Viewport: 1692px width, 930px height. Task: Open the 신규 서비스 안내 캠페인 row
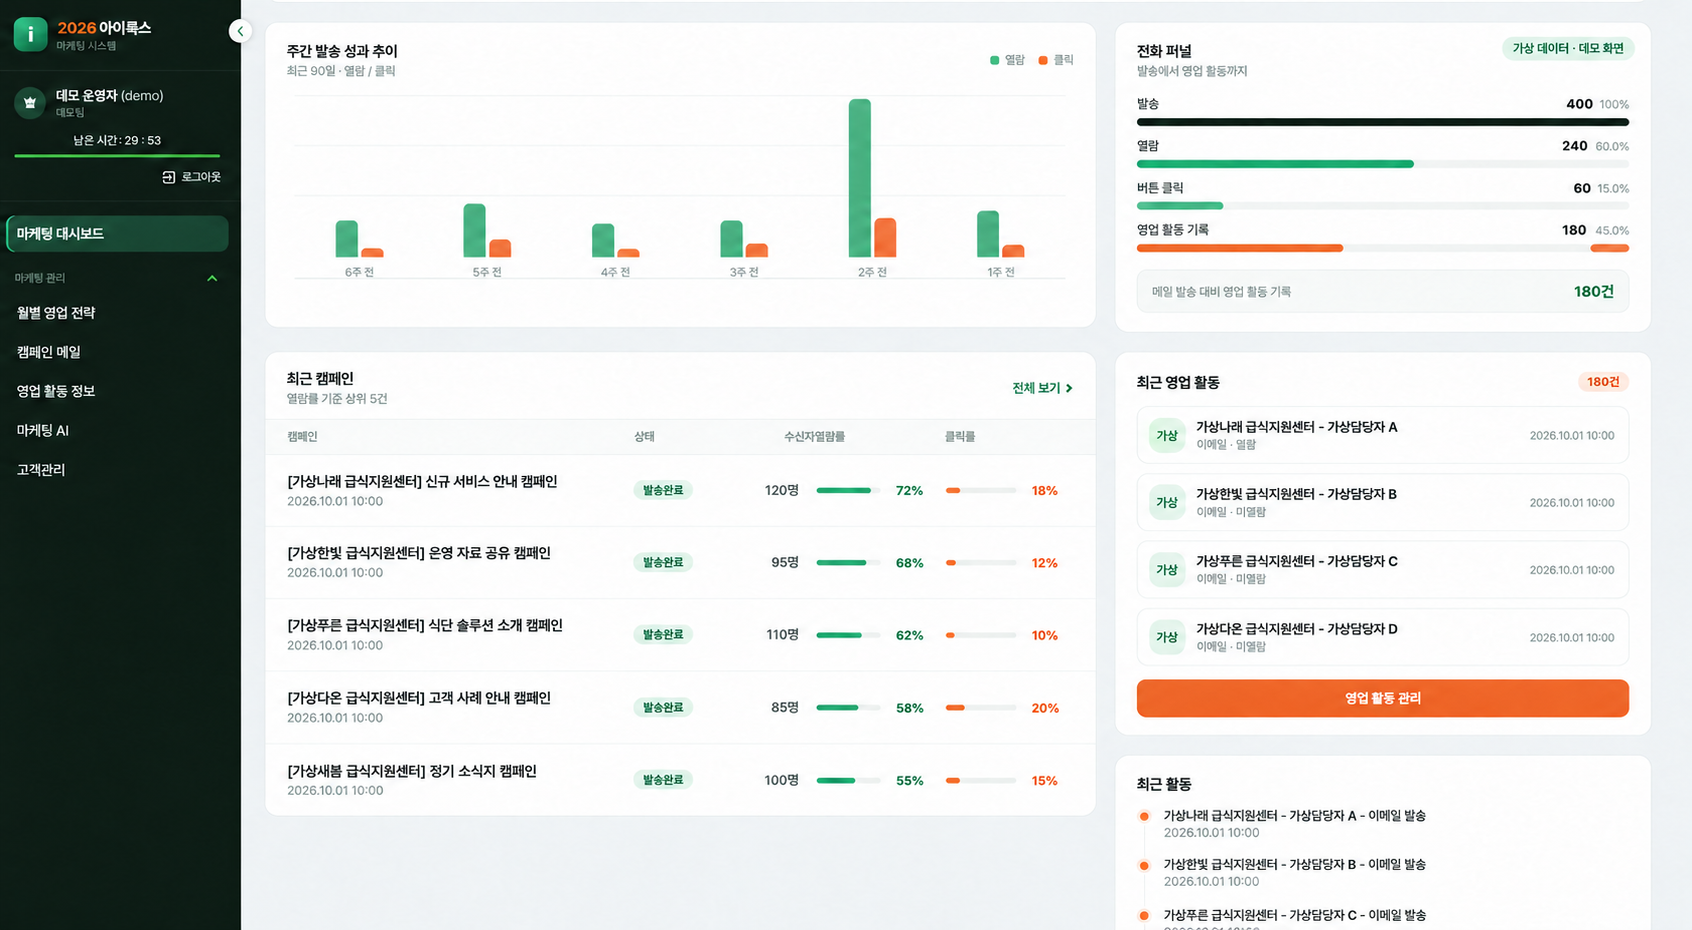click(680, 491)
